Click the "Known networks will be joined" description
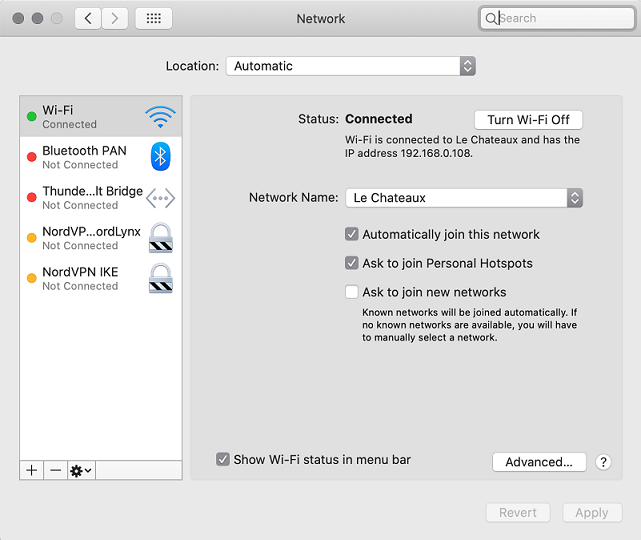This screenshot has height=540, width=641. point(469,325)
